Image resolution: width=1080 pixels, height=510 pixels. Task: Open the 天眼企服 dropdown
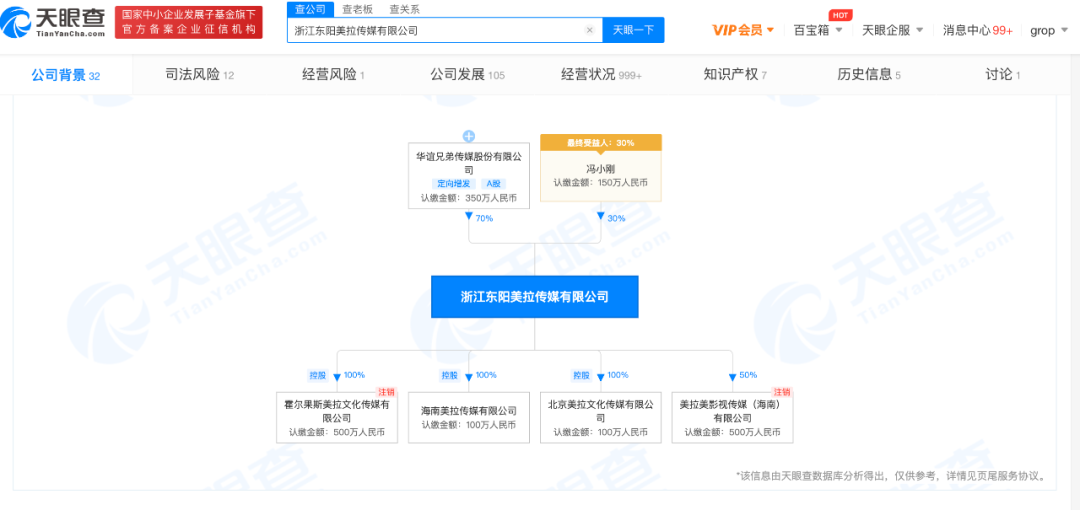pyautogui.click(x=892, y=30)
